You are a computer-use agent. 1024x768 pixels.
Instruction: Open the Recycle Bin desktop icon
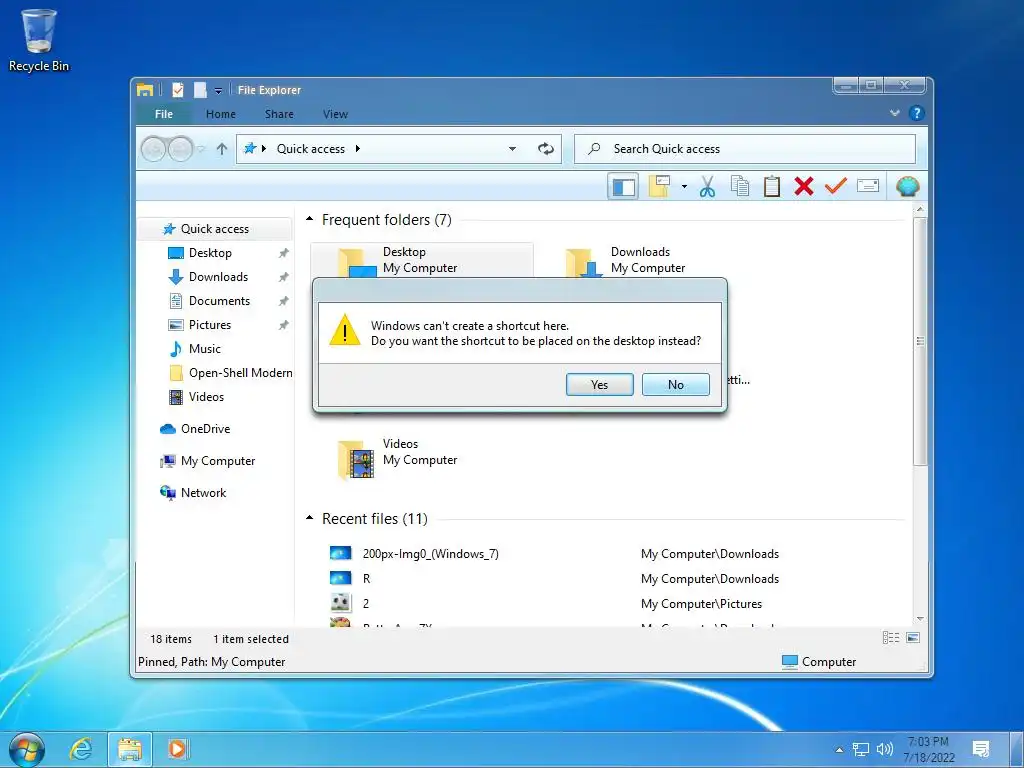pyautogui.click(x=39, y=40)
